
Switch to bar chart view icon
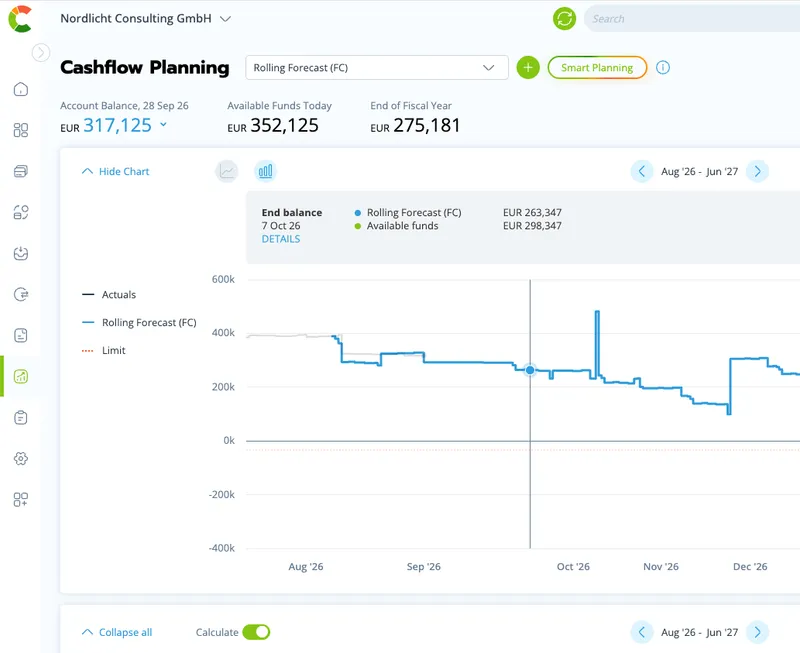(x=265, y=171)
